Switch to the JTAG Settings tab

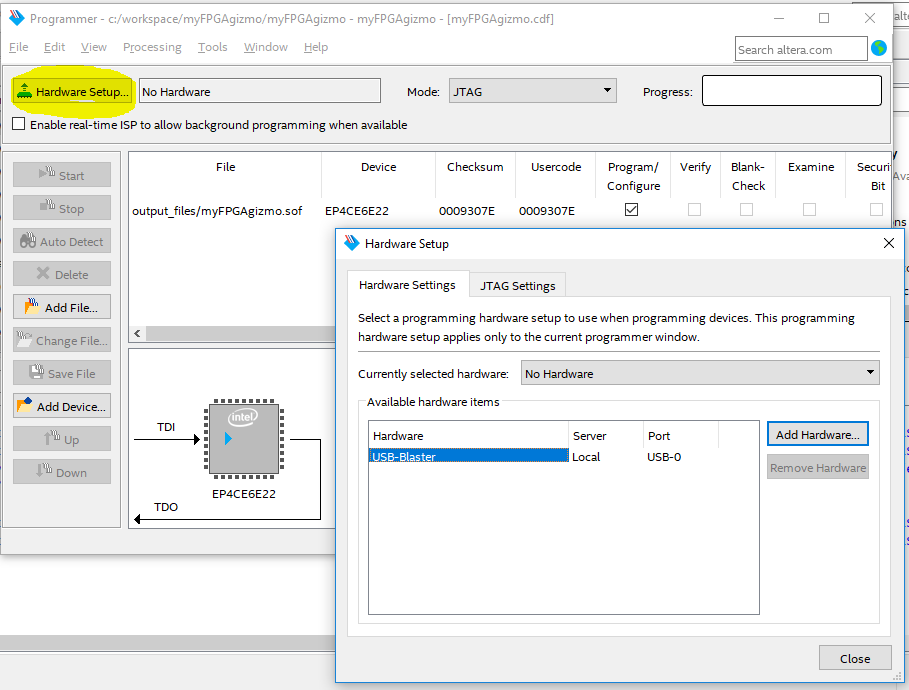(x=518, y=285)
